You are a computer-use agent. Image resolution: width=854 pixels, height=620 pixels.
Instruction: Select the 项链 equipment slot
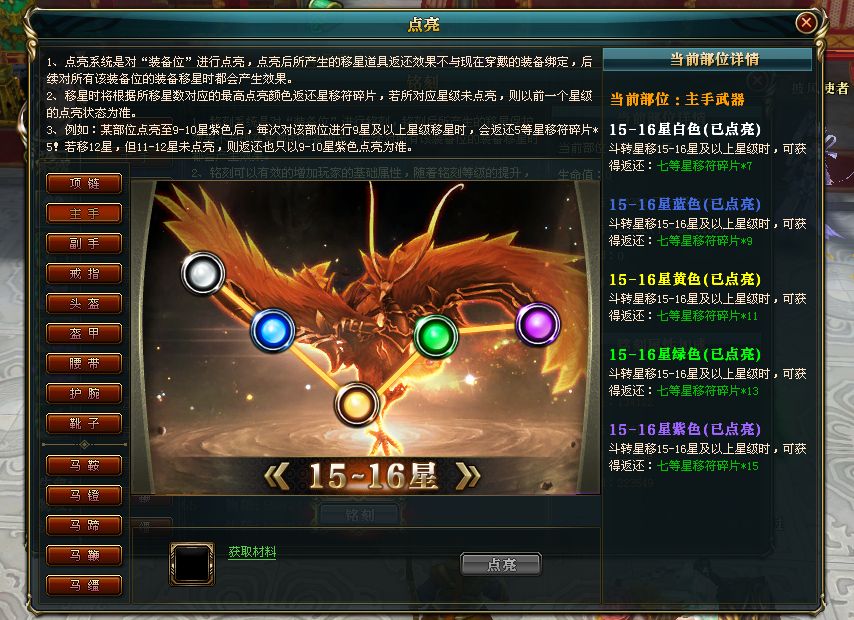(x=84, y=184)
